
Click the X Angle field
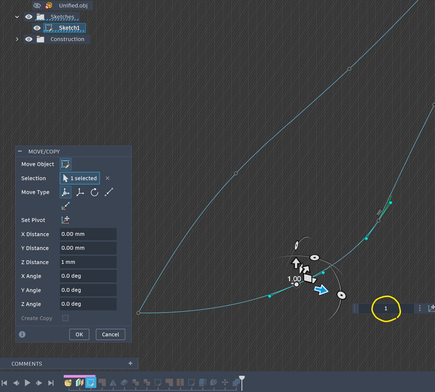click(88, 276)
